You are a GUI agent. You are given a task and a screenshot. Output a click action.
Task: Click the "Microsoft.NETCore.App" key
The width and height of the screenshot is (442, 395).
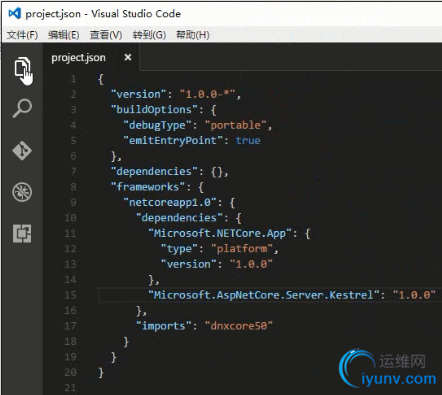[x=220, y=233]
